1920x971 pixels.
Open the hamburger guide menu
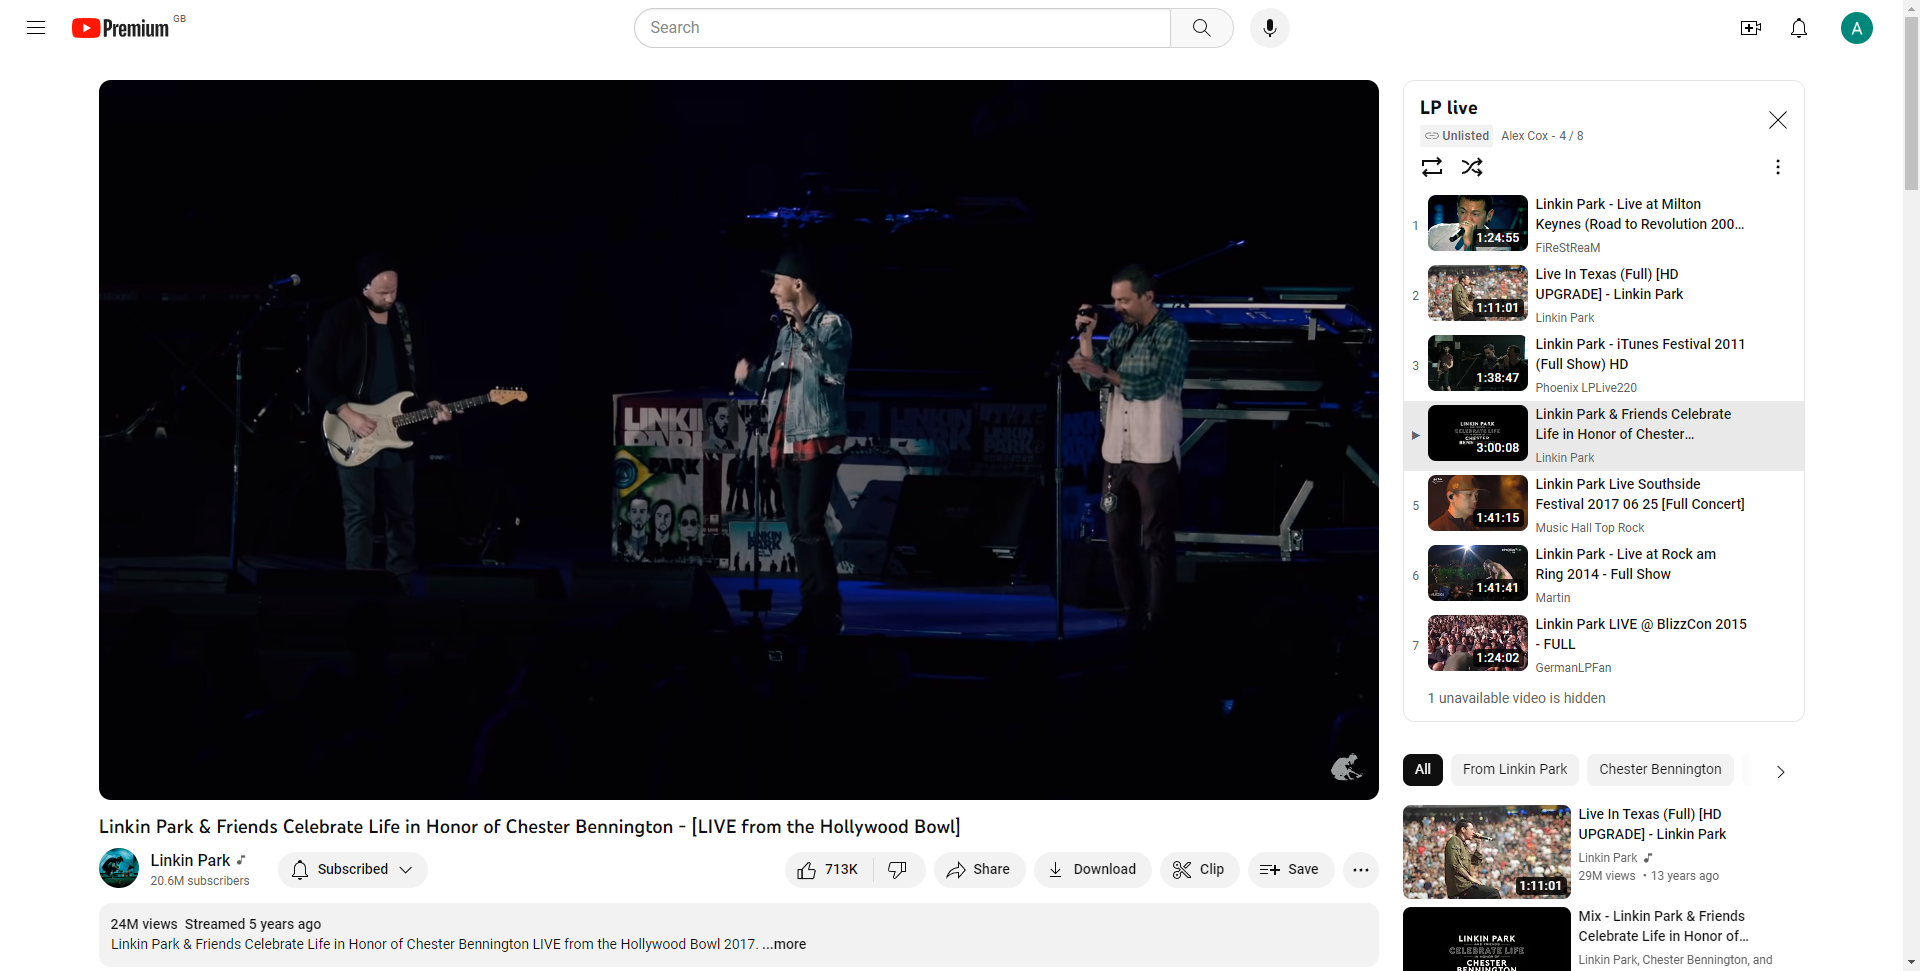coord(36,28)
